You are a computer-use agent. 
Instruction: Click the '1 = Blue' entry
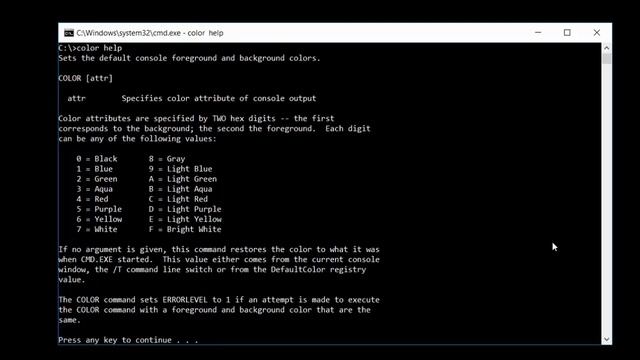(94, 169)
